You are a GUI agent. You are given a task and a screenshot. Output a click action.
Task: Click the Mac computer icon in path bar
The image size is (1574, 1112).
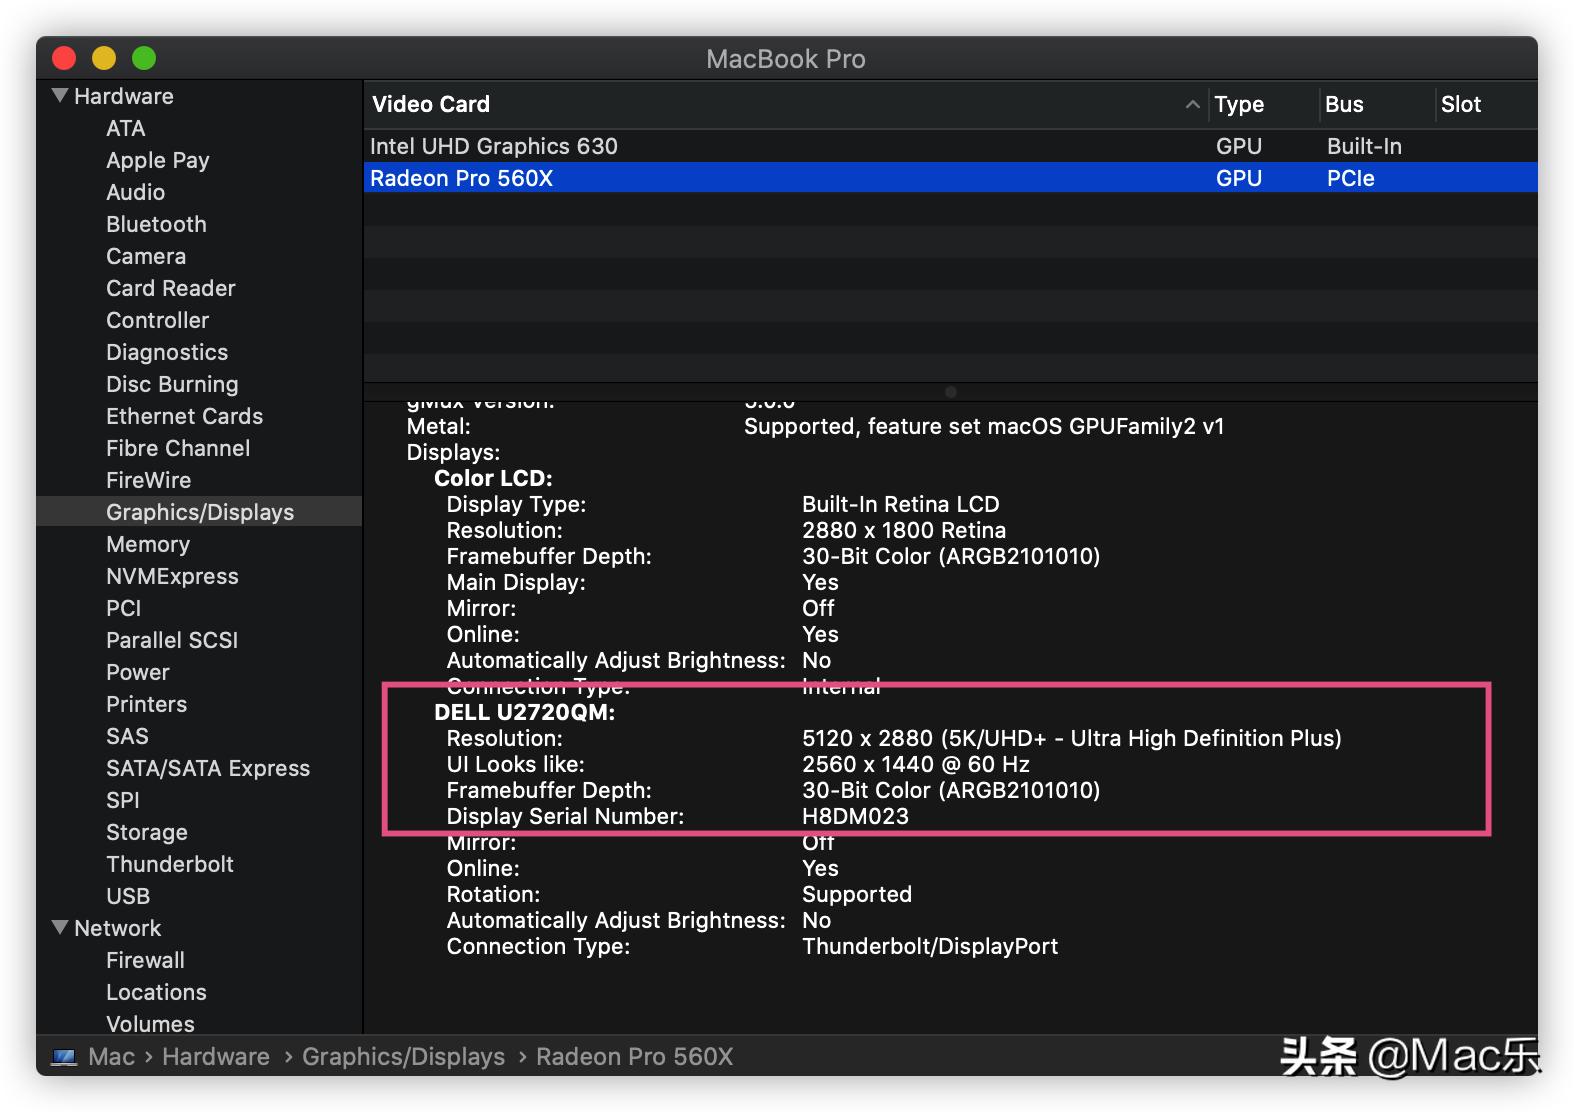pos(64,1057)
